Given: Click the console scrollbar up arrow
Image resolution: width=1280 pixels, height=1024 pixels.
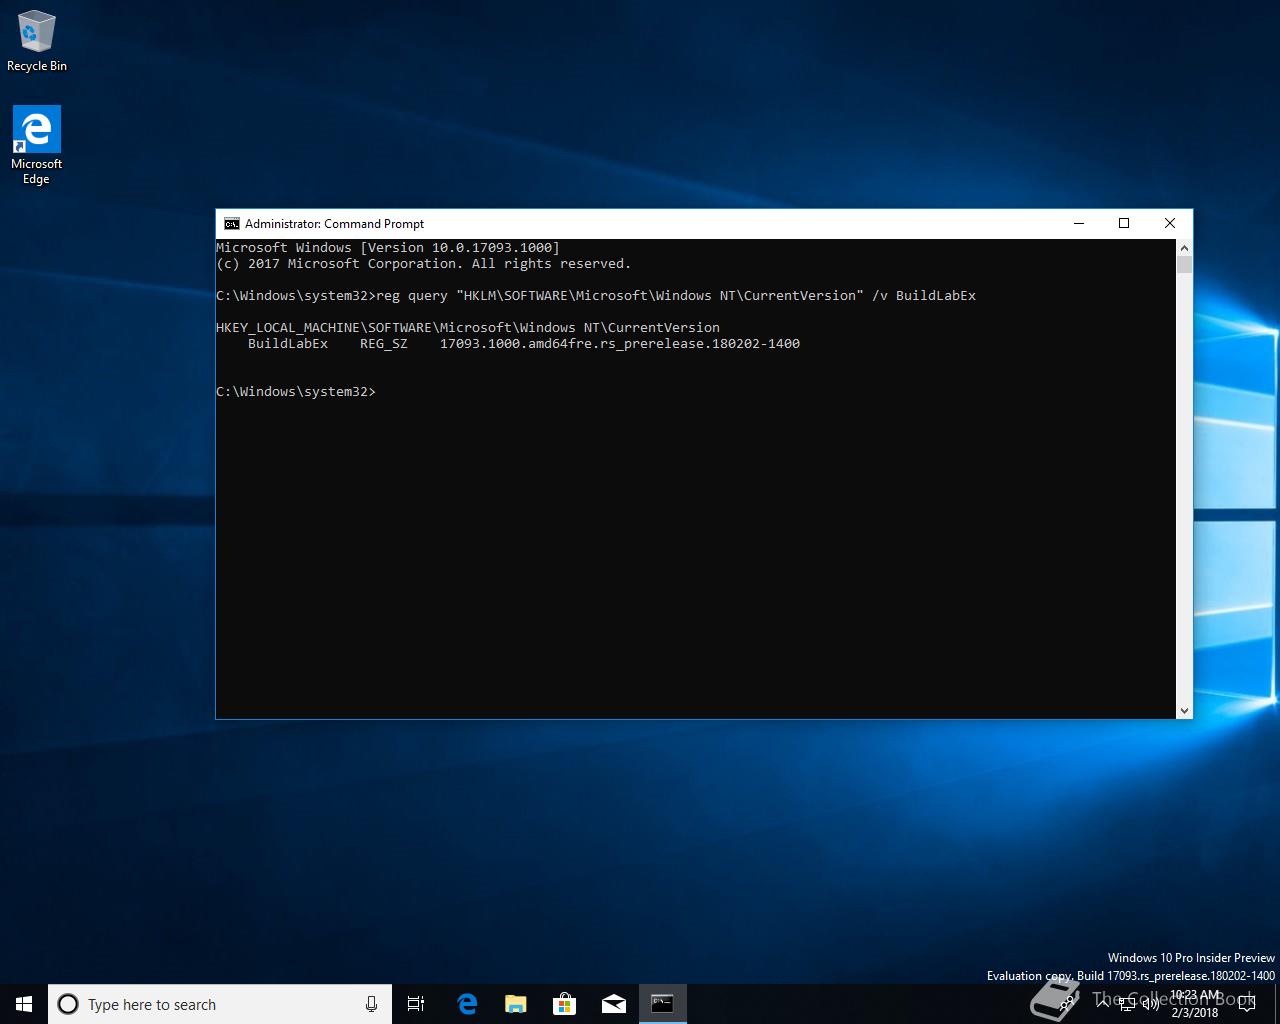Looking at the screenshot, I should [x=1184, y=247].
